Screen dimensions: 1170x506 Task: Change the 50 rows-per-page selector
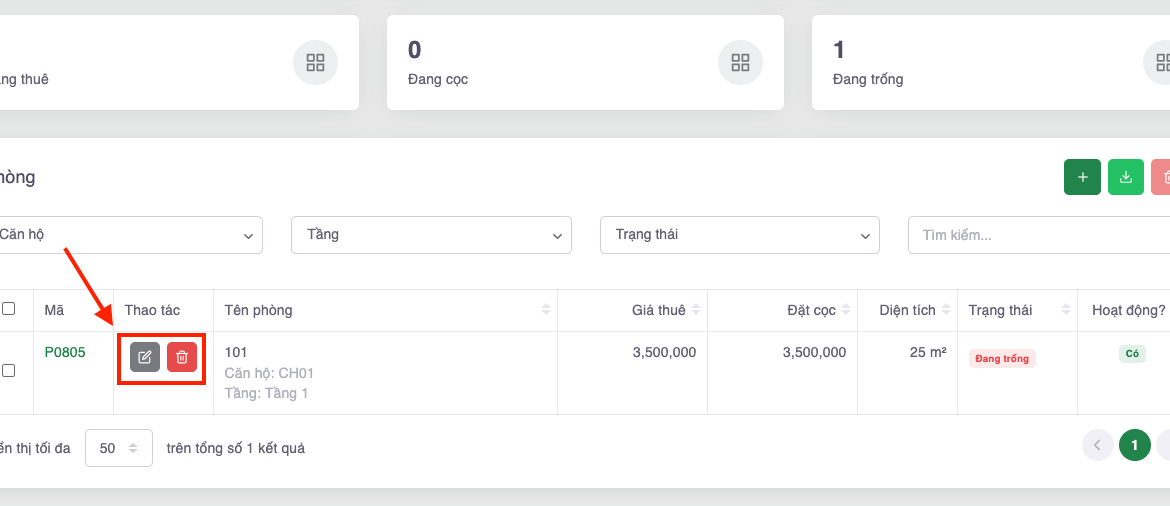click(x=119, y=448)
